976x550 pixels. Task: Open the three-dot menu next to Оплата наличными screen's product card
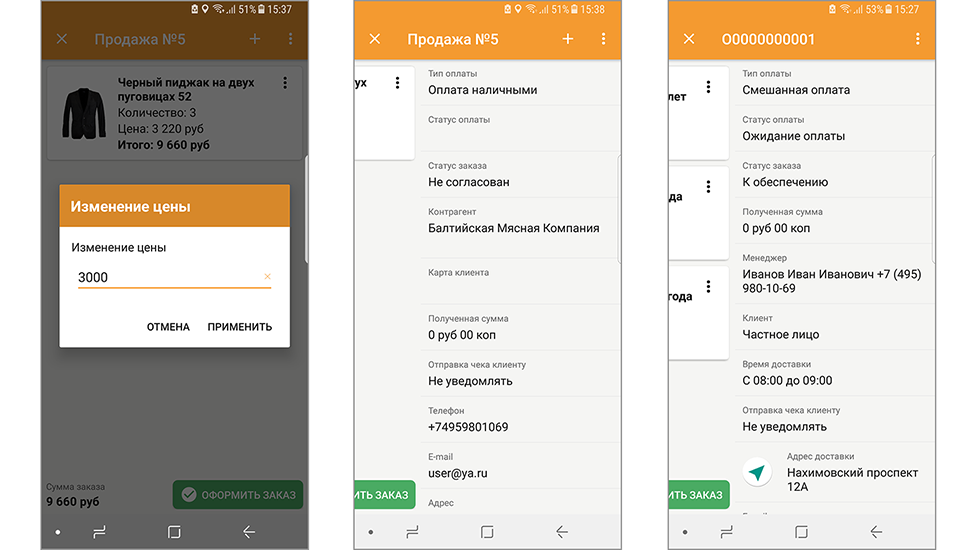[398, 83]
